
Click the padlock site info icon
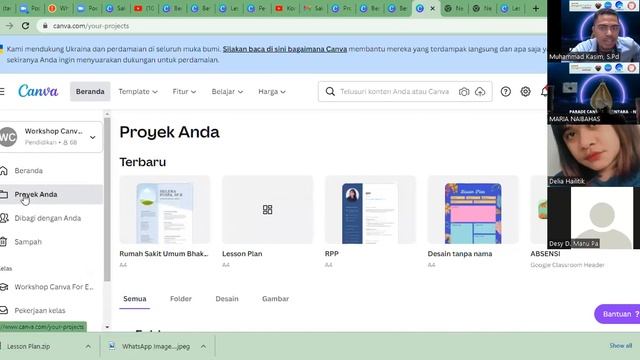(45, 26)
